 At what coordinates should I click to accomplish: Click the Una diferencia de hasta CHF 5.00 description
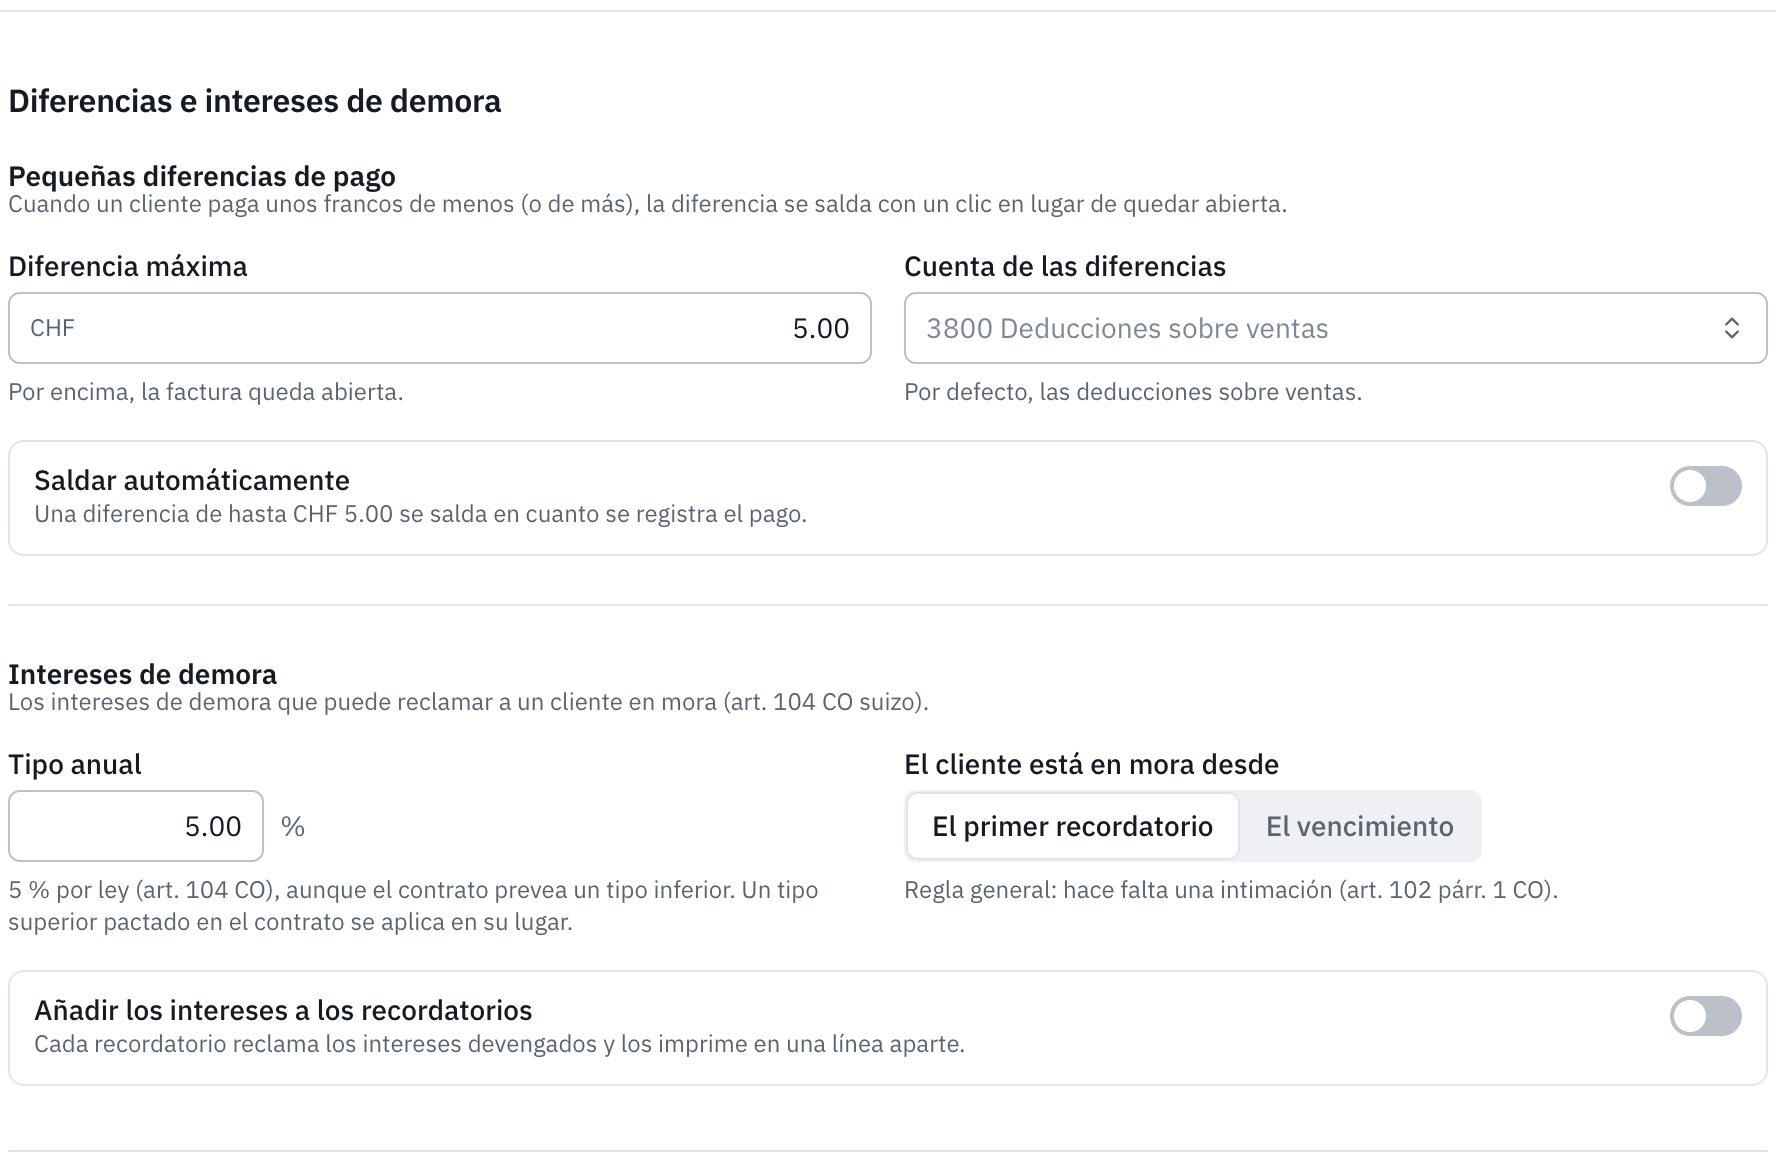(x=420, y=514)
